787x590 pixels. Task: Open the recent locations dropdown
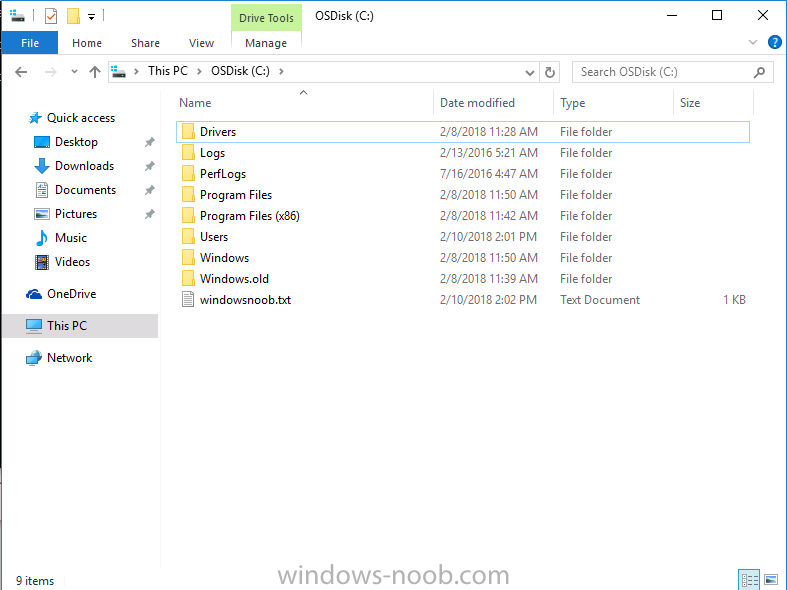[74, 72]
